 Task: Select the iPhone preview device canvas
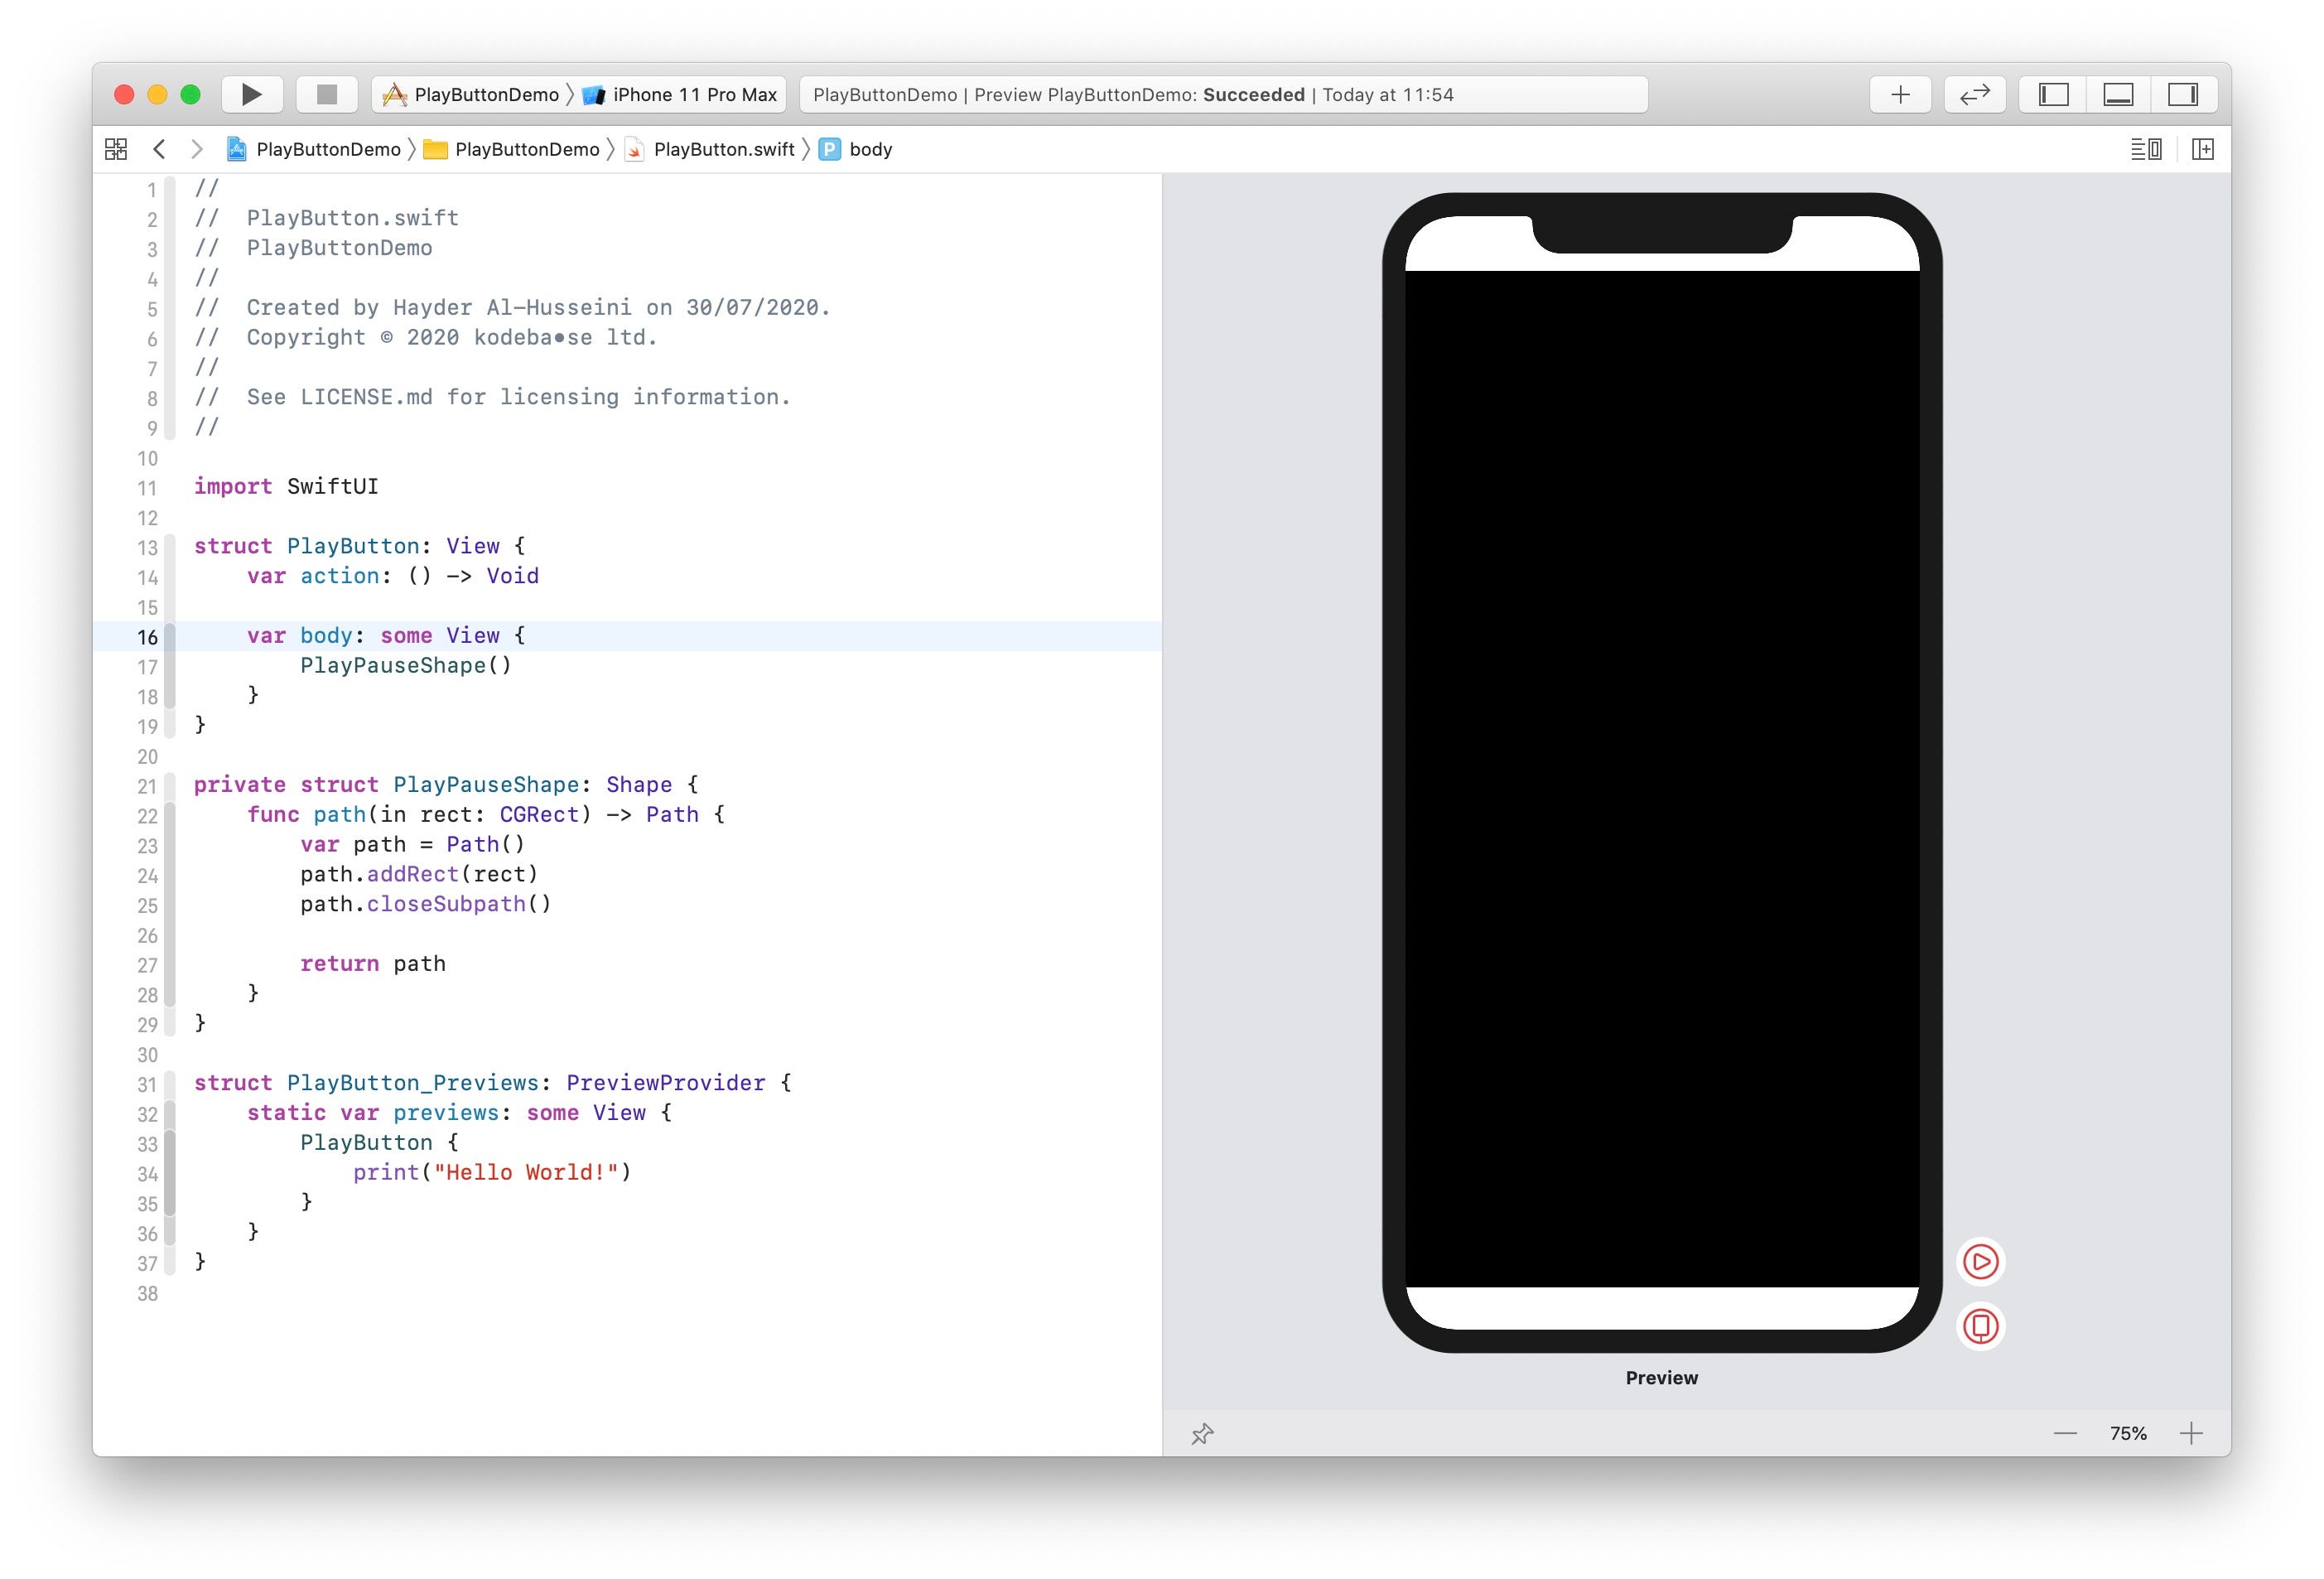[1661, 772]
